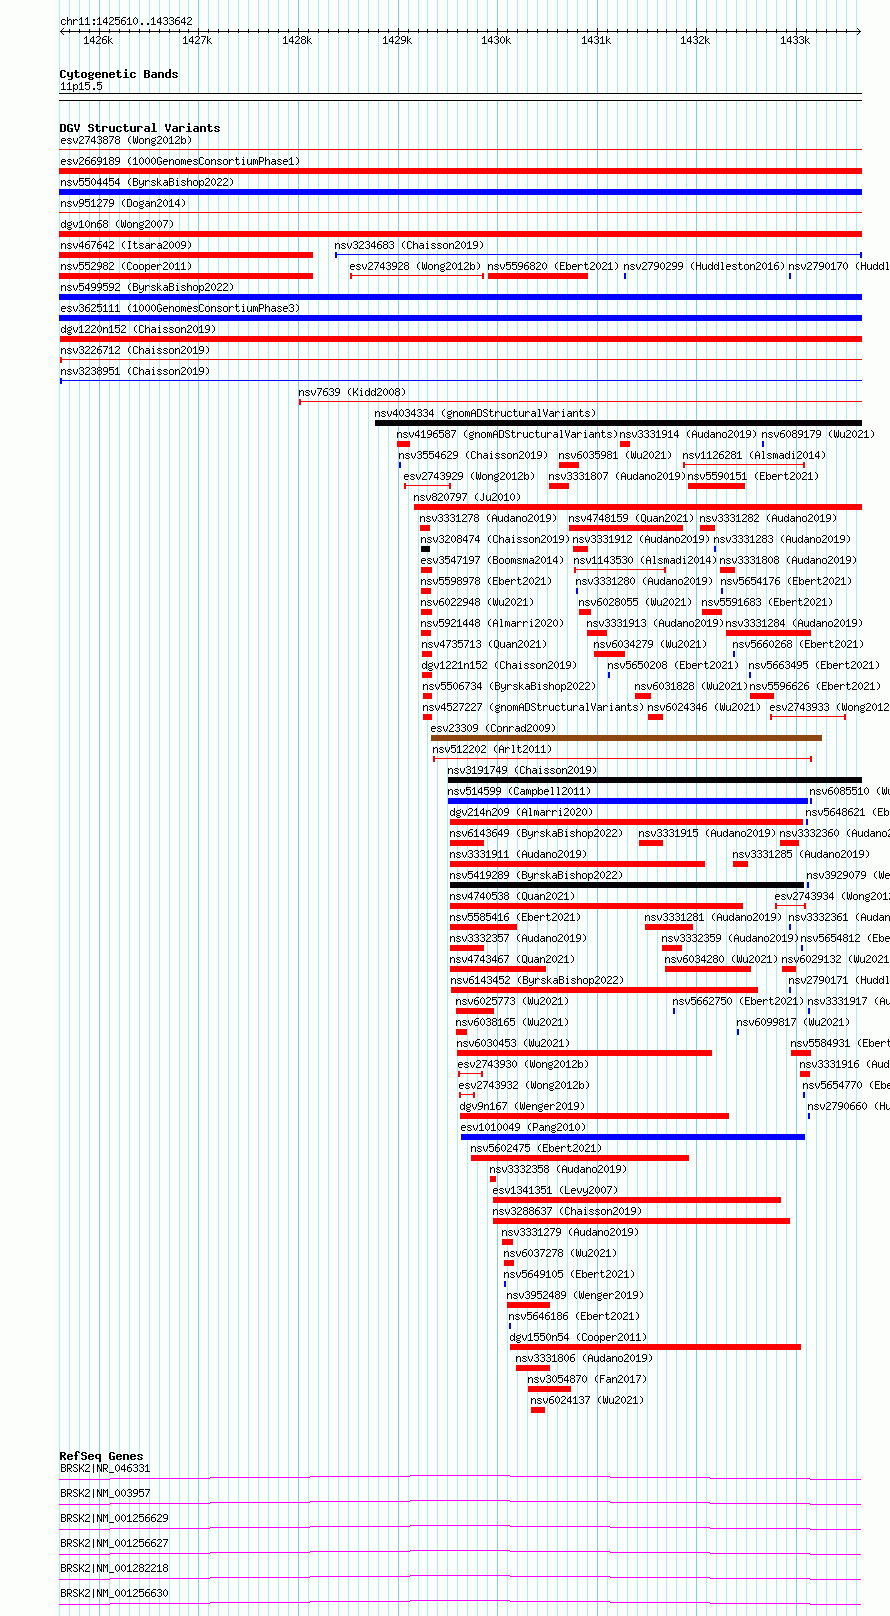
Task: Open the nsv3952489 Wenger2019 label
Action: [575, 1295]
